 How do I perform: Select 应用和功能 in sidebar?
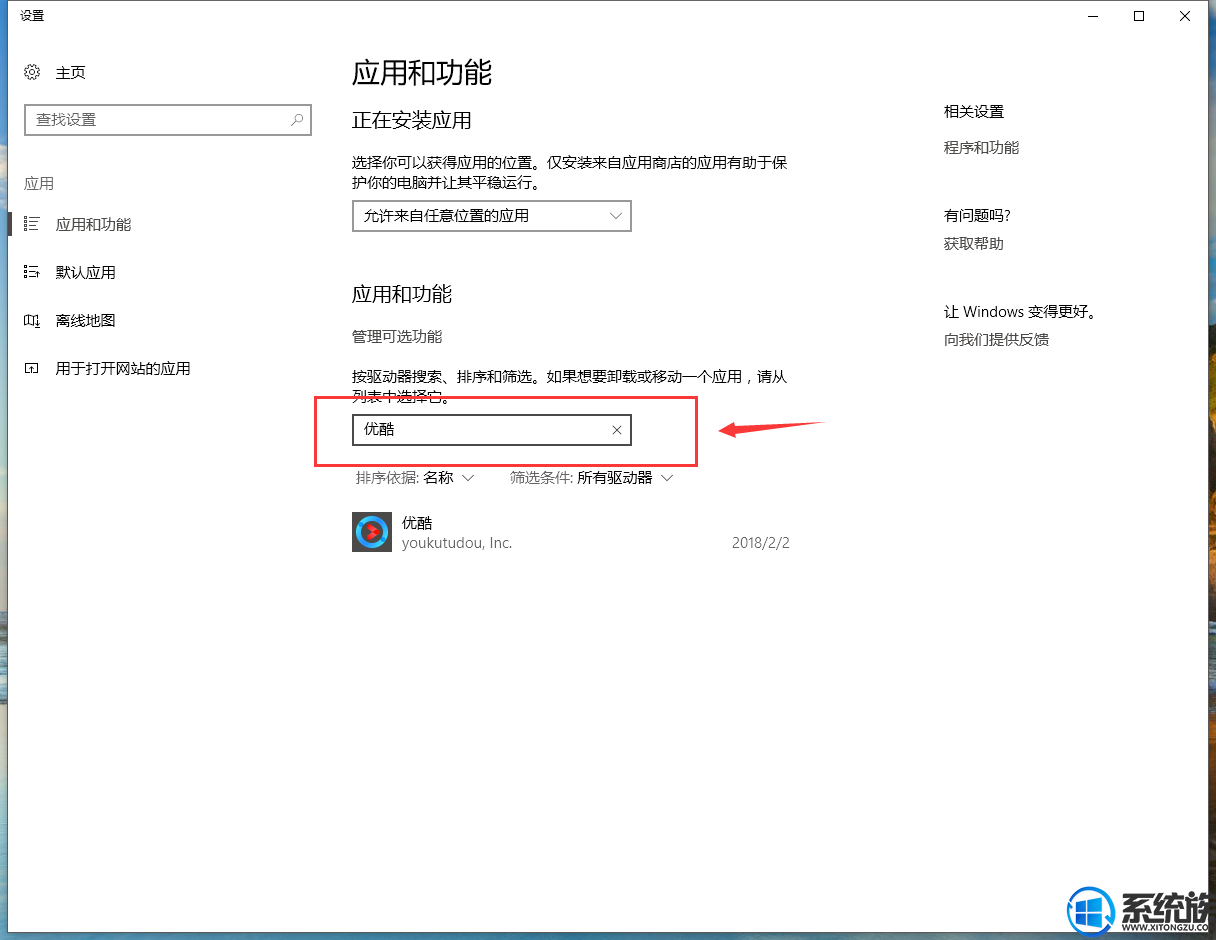tap(94, 224)
